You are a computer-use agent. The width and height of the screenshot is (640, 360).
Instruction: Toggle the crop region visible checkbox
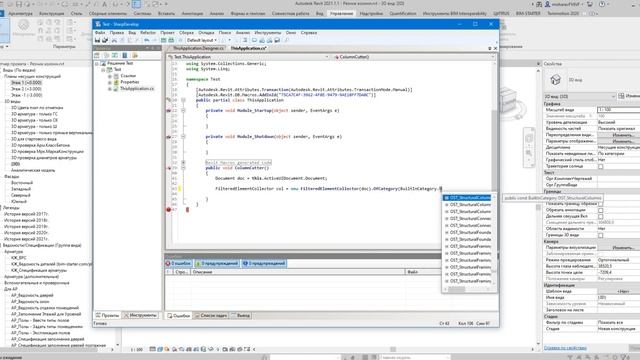coord(600,204)
